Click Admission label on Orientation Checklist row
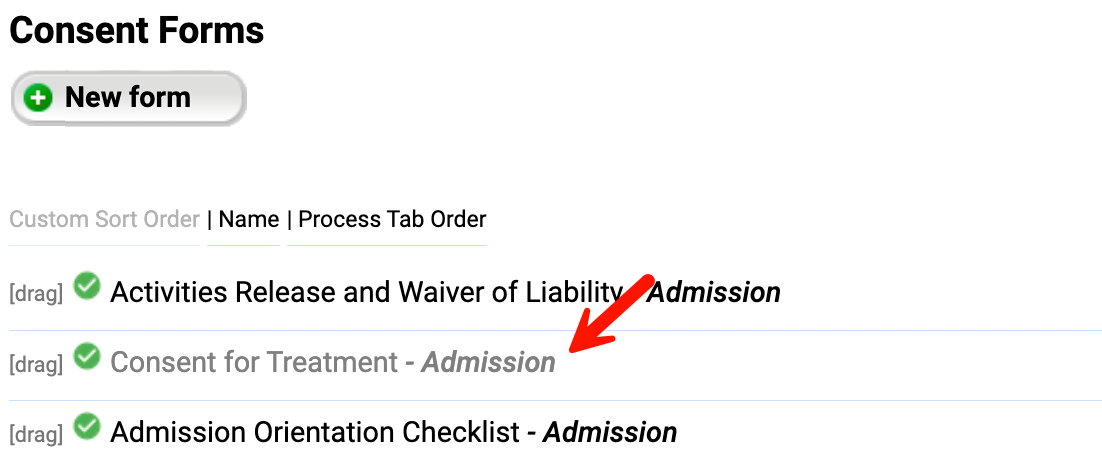Screen dimensions: 1102x460 tap(610, 432)
